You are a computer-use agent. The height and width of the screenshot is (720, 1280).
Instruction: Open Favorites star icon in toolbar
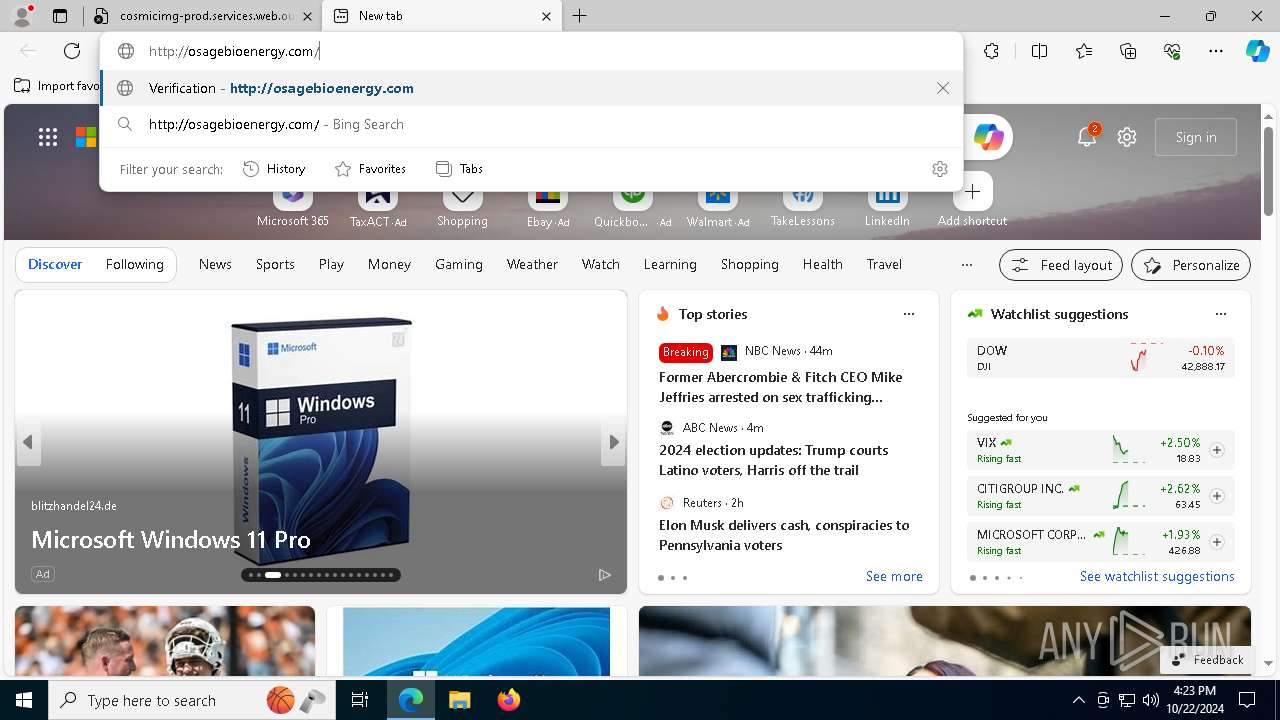point(1084,51)
